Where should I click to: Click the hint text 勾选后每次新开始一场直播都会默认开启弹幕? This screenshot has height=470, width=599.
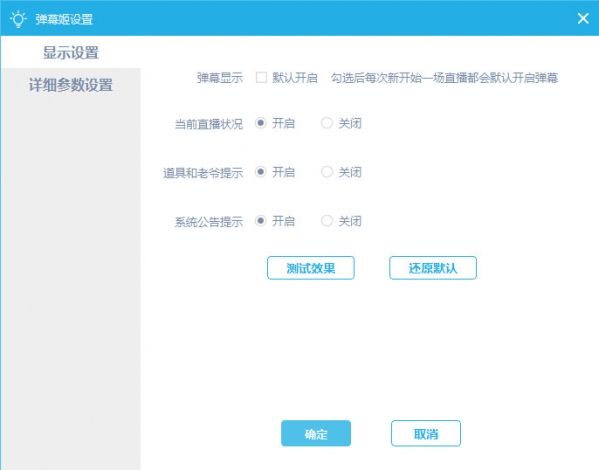444,78
